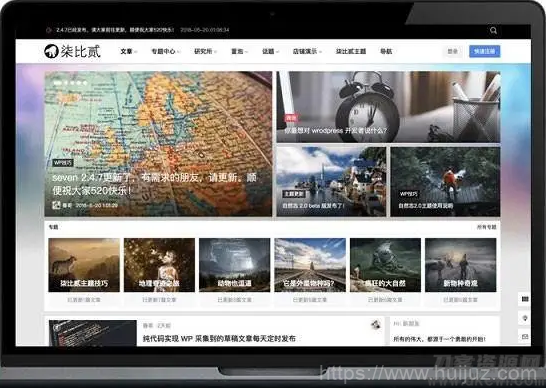Screen dimensions: 546x388
Task: Open the 导航 nav item
Action: pos(386,51)
